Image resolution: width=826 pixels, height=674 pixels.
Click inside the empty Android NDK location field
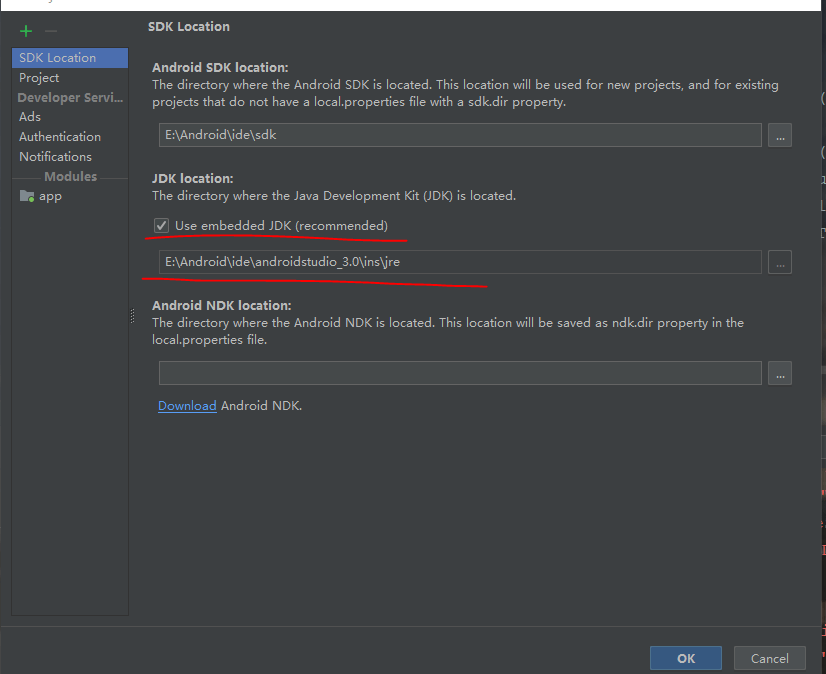click(460, 373)
